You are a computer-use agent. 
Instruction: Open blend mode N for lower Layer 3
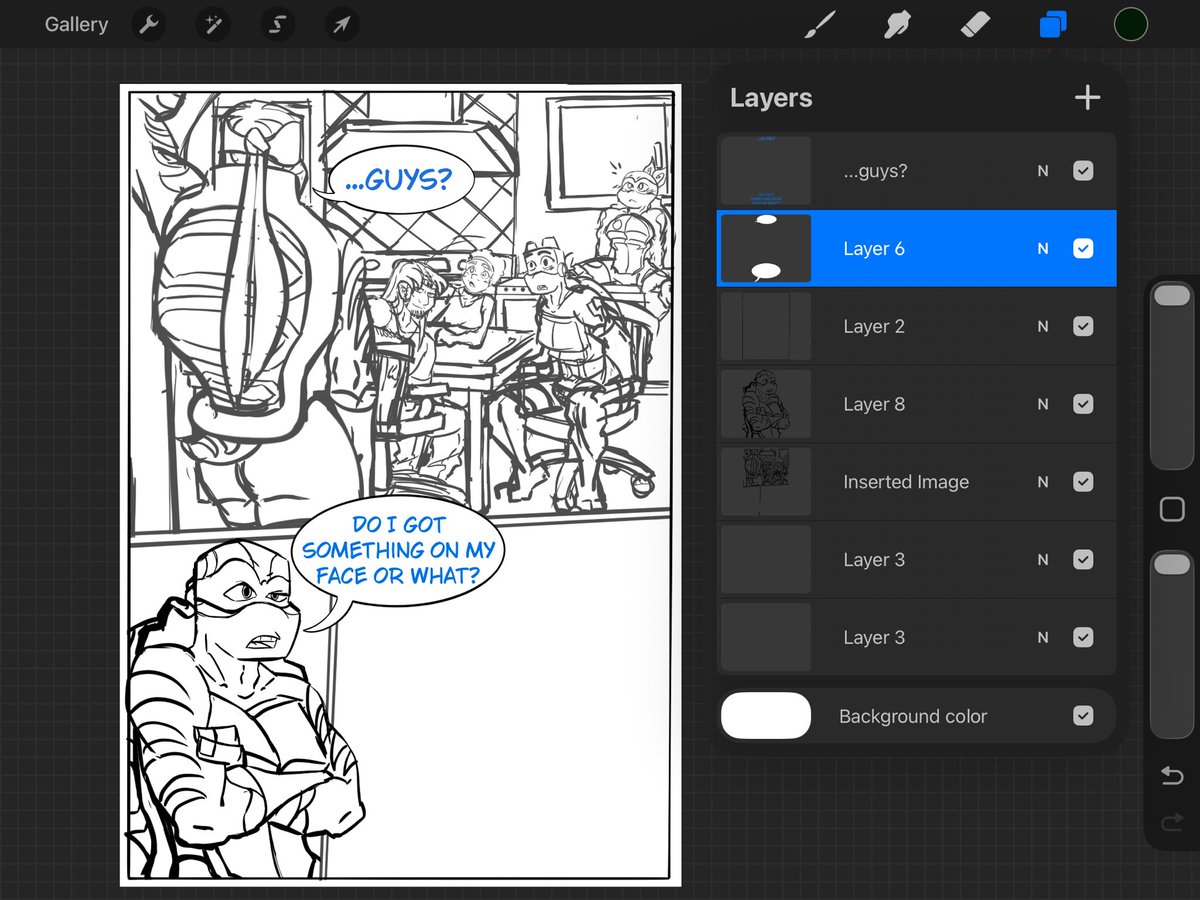coord(1043,637)
